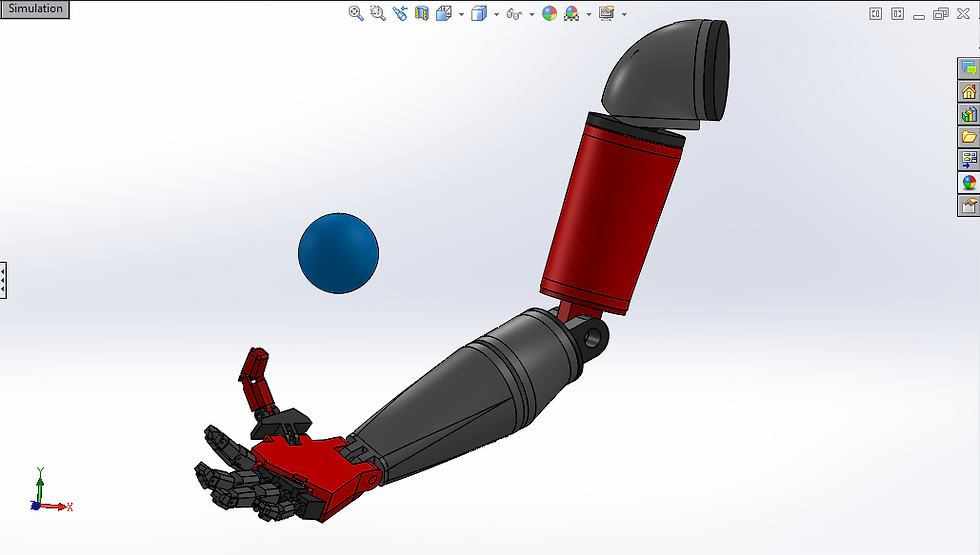Expand the View Settings dropdown arrow

tap(624, 14)
